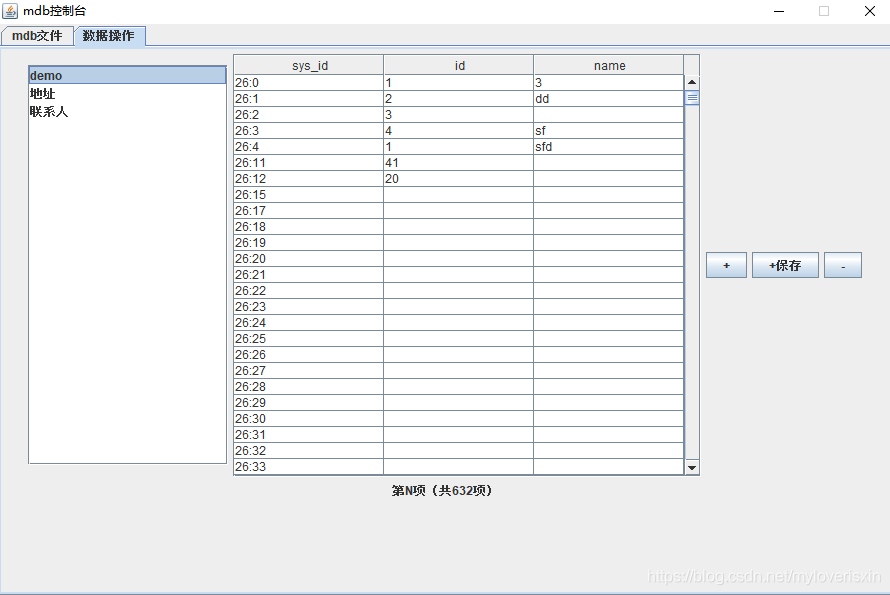890x595 pixels.
Task: Click the Java coffee cup icon in title bar
Action: coord(10,10)
